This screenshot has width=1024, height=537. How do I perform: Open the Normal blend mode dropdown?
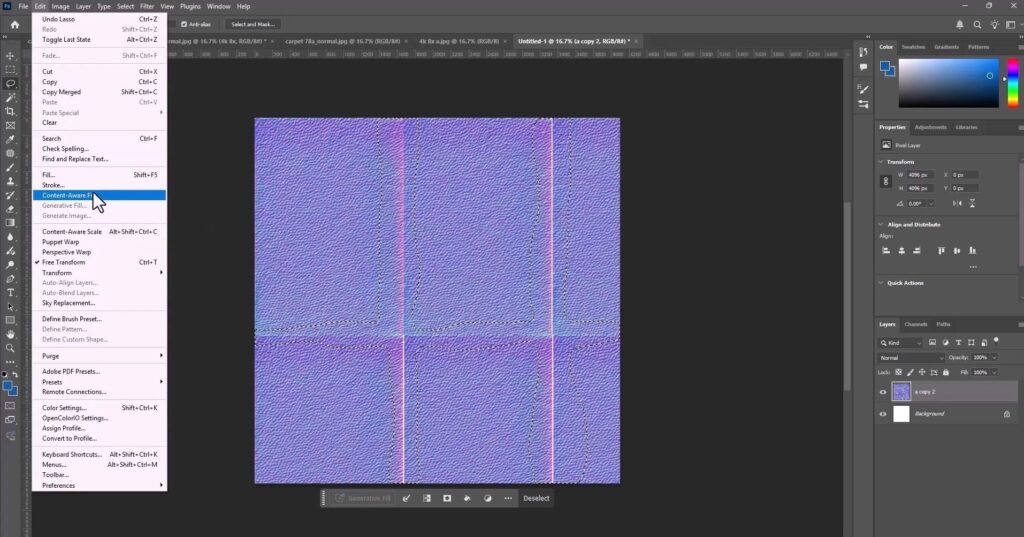[x=911, y=358]
